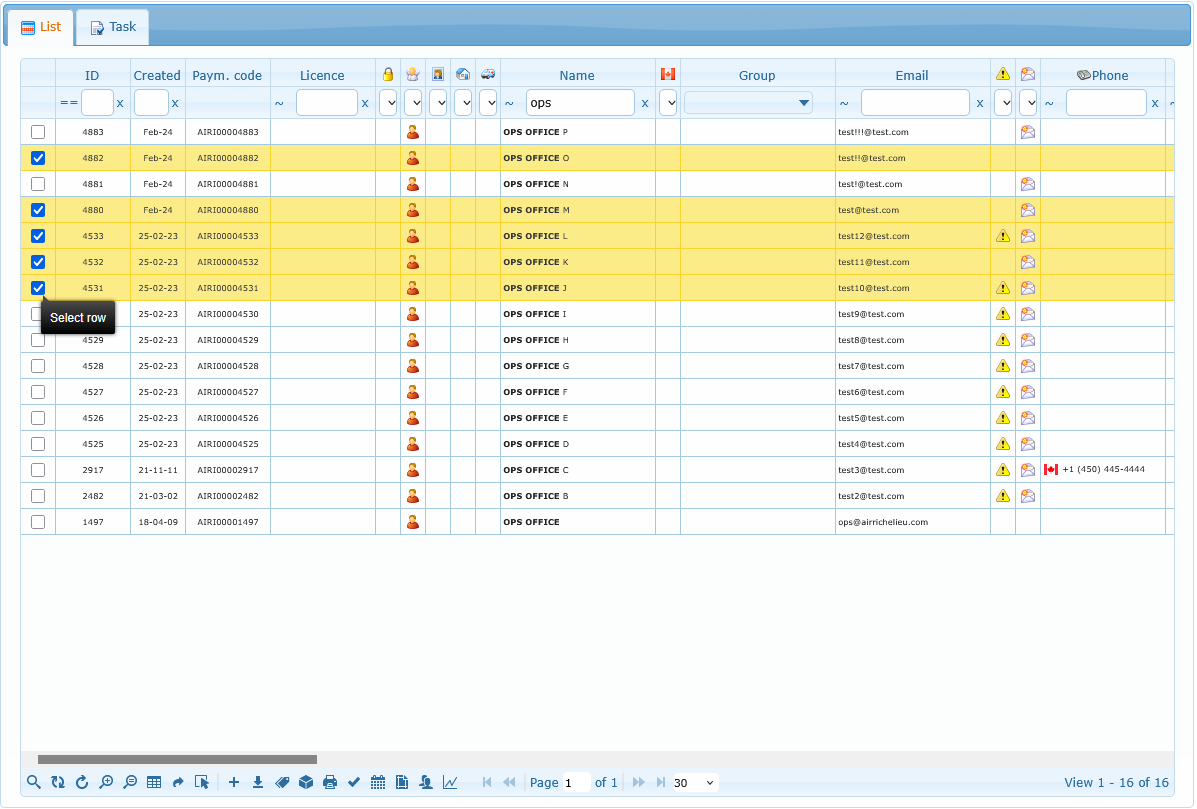1197x809 pixels.
Task: Open the Group filter dropdown
Action: tap(748, 103)
